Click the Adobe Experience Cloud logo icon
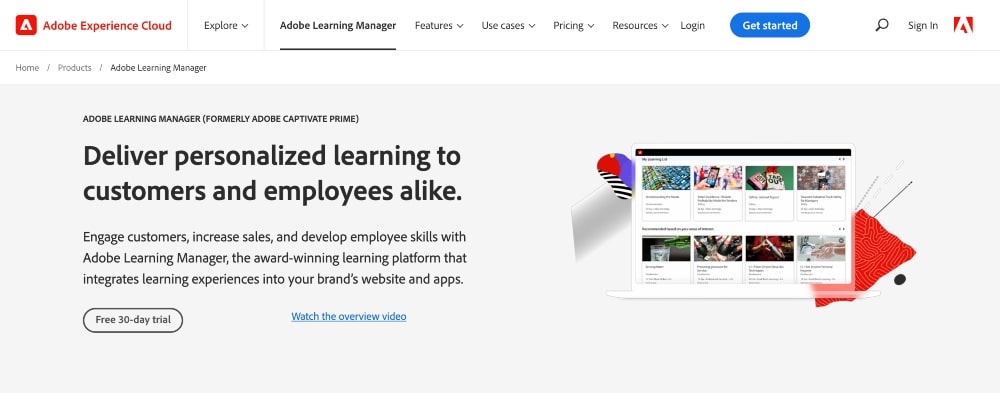1000x393 pixels. 26,26
